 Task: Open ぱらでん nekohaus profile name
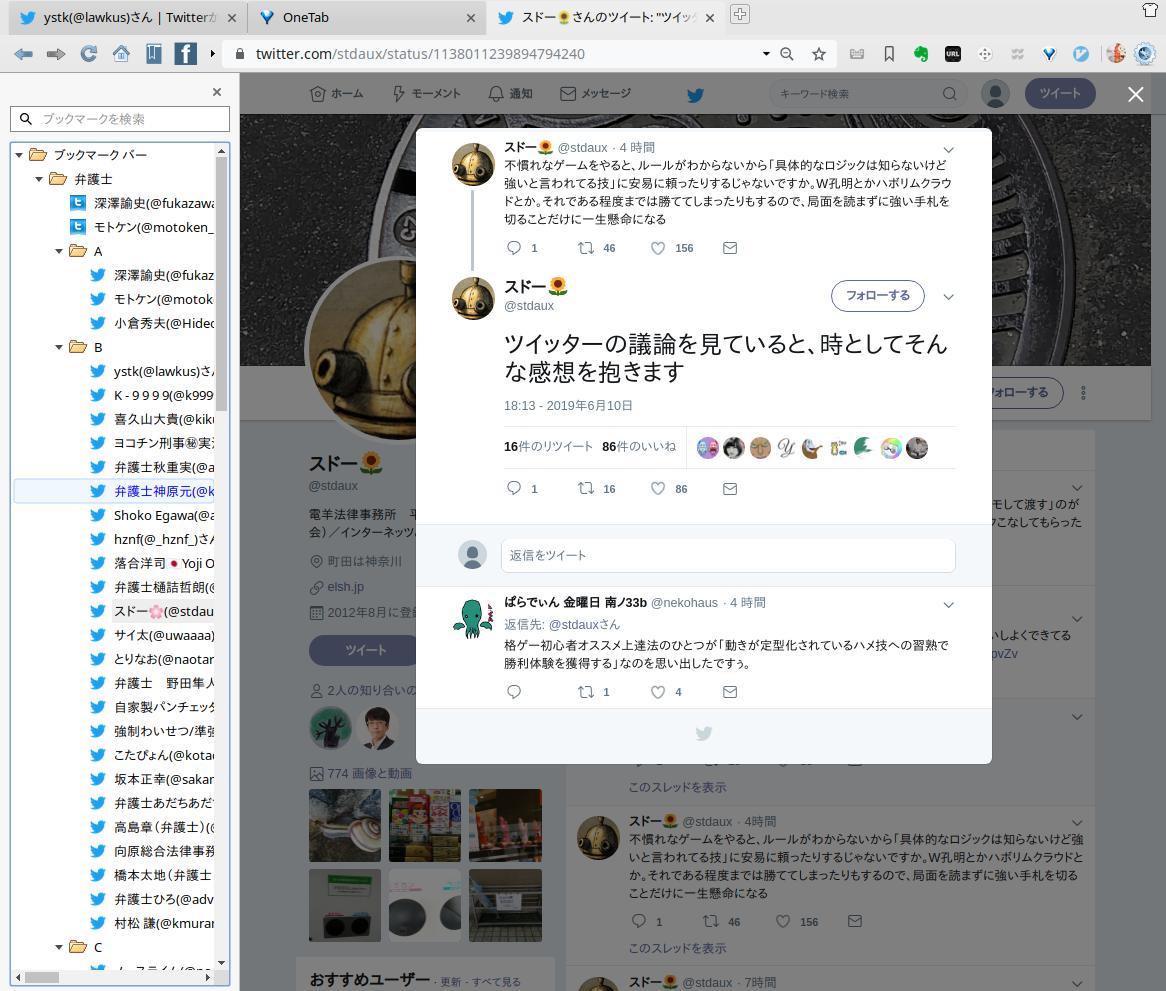(576, 603)
